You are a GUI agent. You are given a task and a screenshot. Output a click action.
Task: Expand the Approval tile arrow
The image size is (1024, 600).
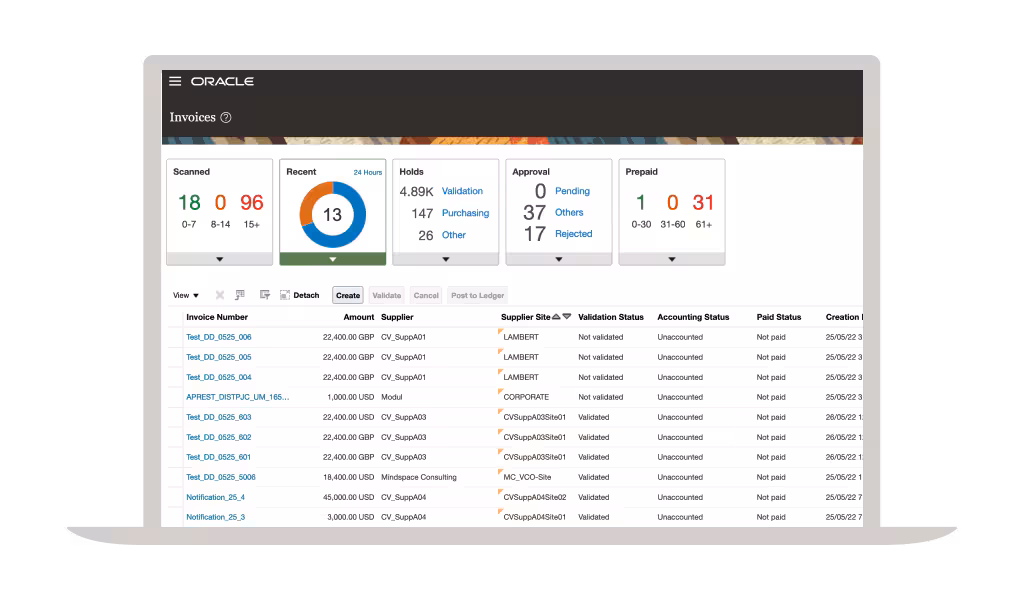[x=558, y=259]
